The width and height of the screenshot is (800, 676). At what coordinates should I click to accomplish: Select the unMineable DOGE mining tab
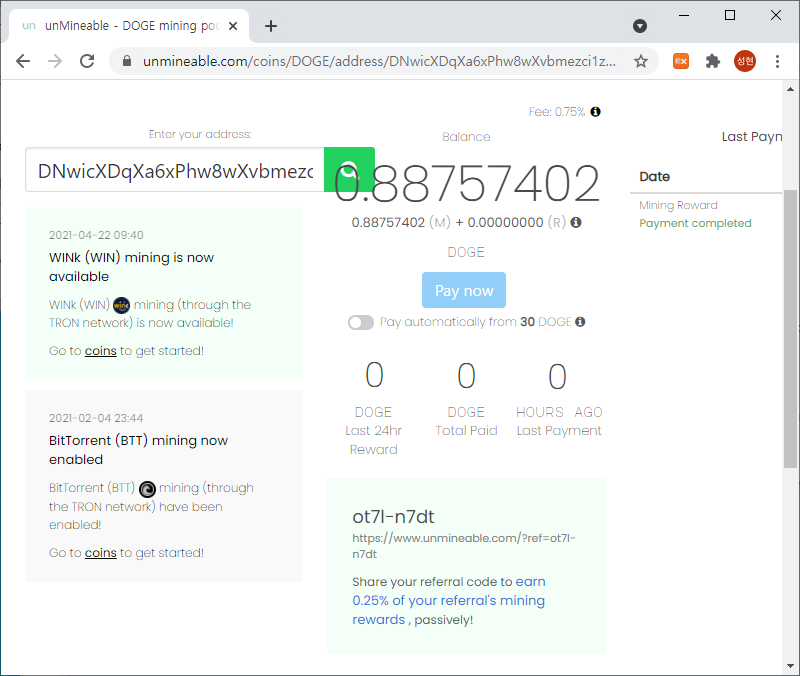click(x=129, y=26)
